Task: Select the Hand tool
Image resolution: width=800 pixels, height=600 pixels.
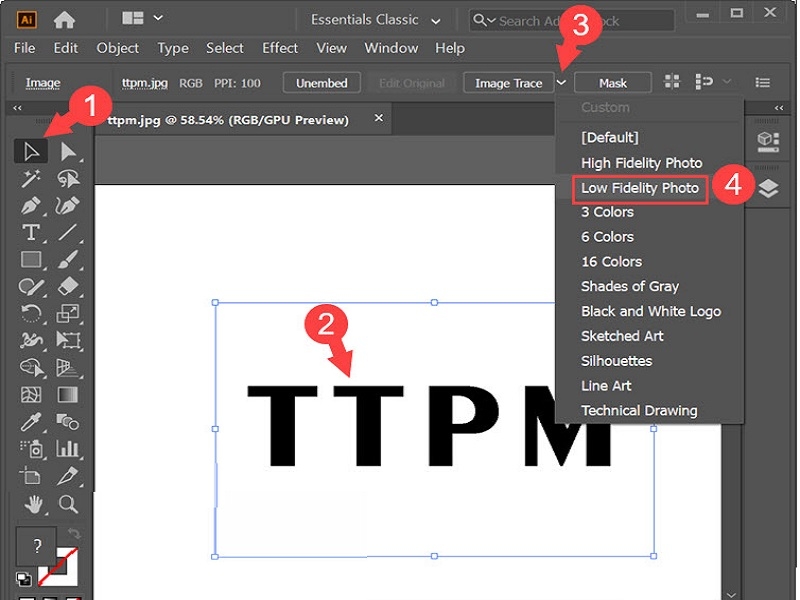Action: pyautogui.click(x=34, y=505)
